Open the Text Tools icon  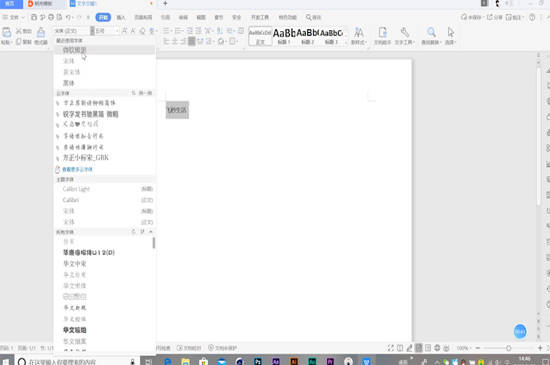405,33
